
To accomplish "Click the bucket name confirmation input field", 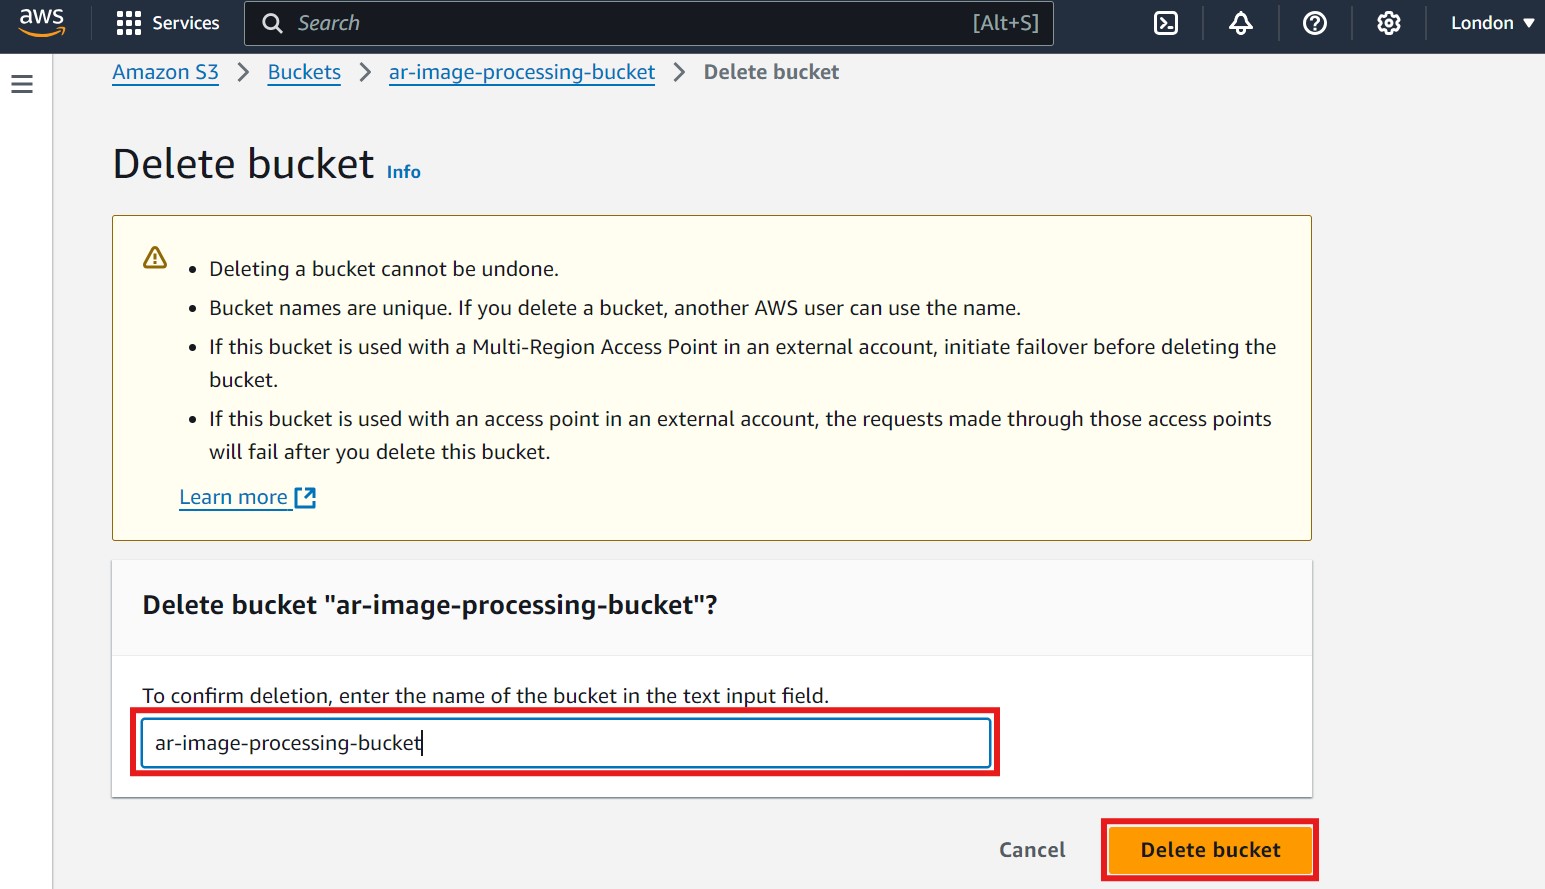I will 565,742.
